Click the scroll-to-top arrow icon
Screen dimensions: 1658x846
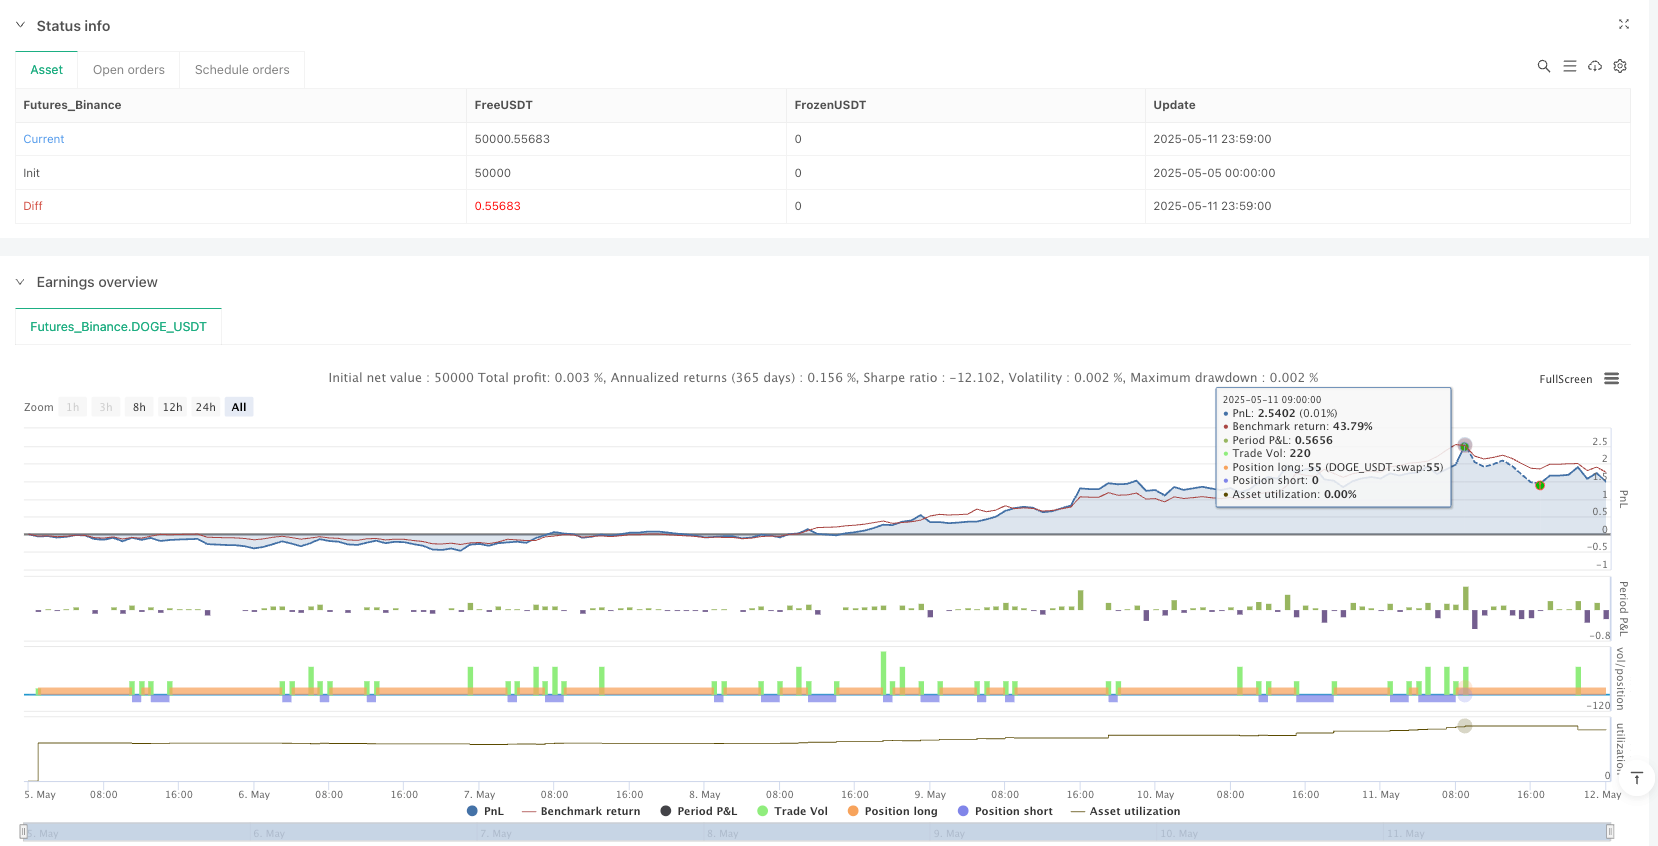pos(1637,778)
